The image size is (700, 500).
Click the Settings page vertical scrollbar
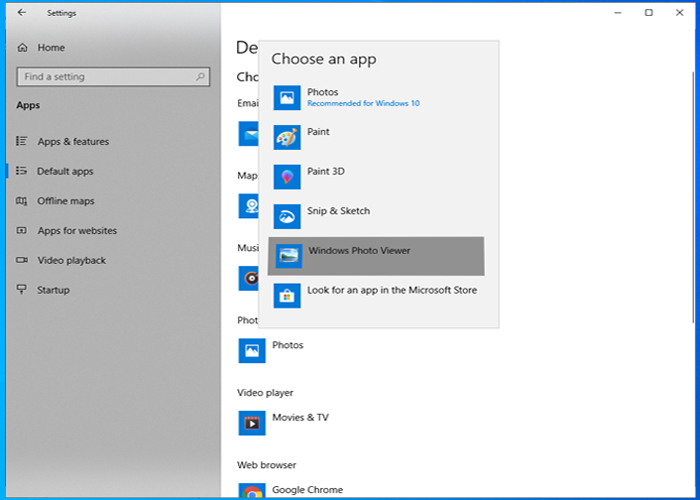coord(693,196)
